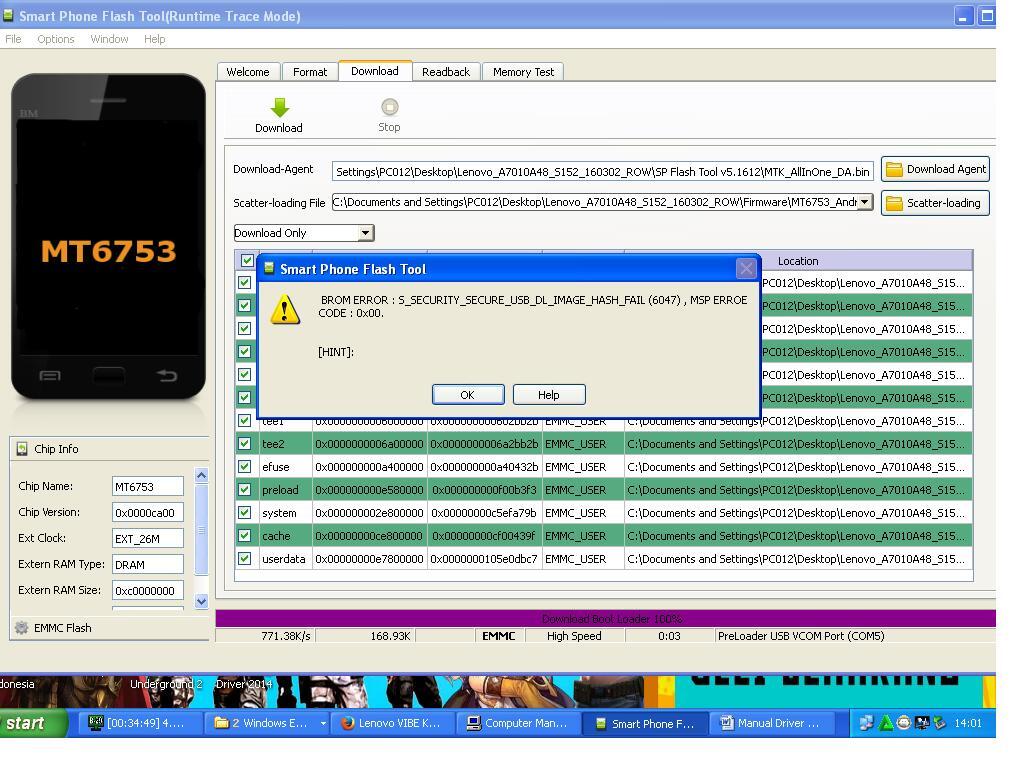The width and height of the screenshot is (1024, 768).
Task: Open the Download Only mode dropdown
Action: point(365,232)
